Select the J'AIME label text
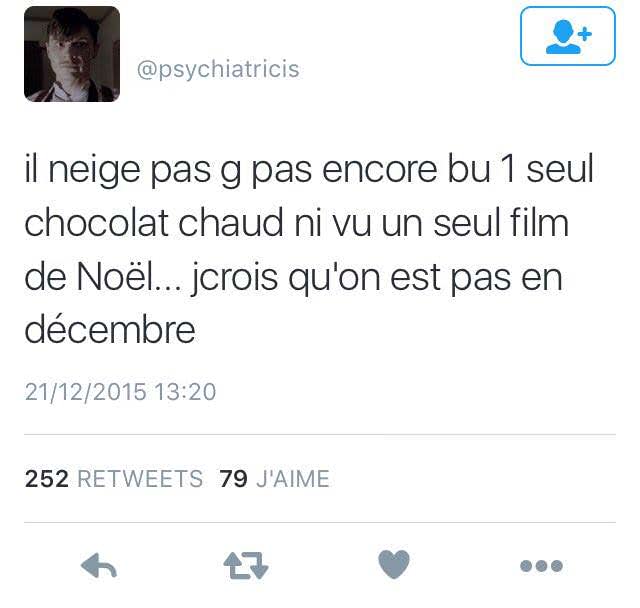The width and height of the screenshot is (640, 608). click(293, 479)
